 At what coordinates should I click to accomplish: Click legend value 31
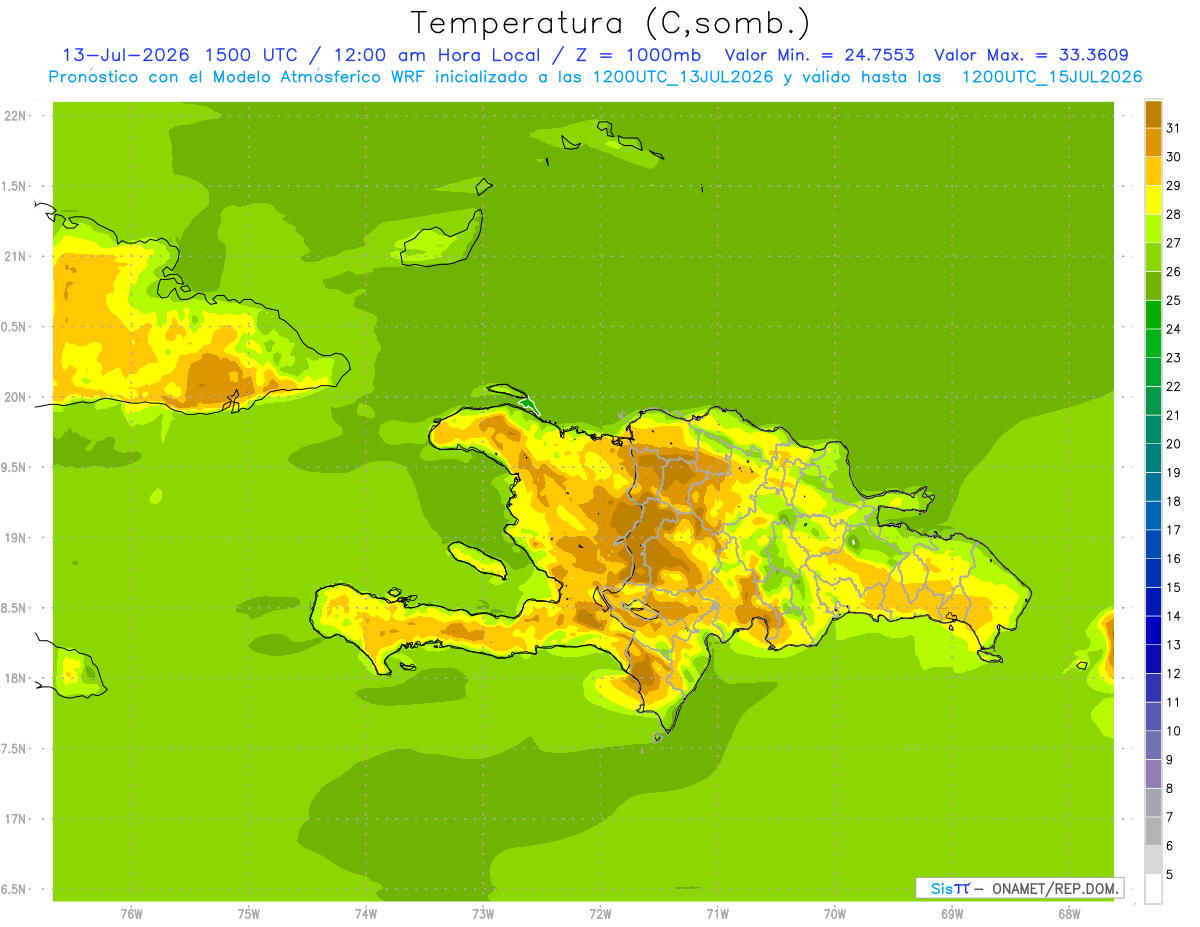point(1174,128)
